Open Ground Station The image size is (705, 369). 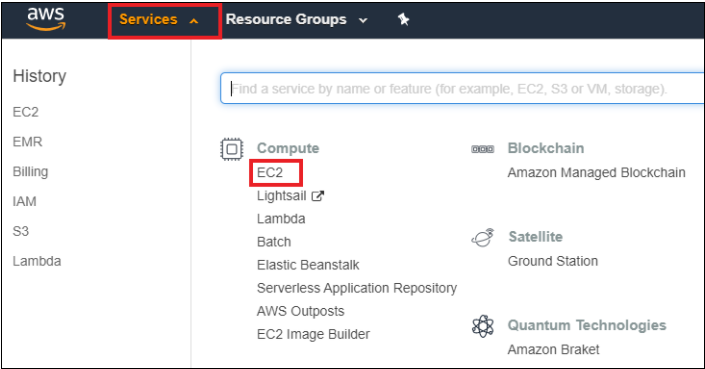(553, 261)
